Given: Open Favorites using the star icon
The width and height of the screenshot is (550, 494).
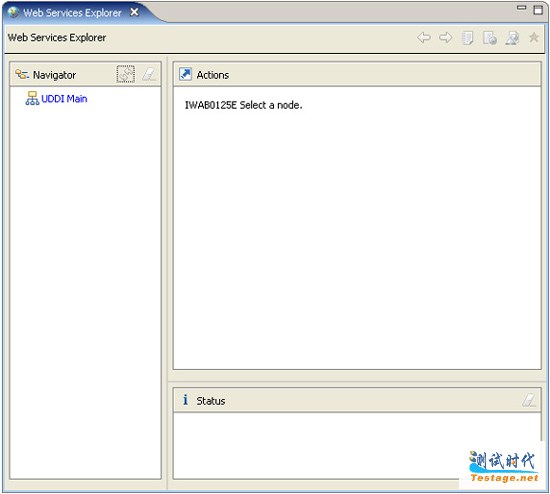Looking at the screenshot, I should click(534, 37).
